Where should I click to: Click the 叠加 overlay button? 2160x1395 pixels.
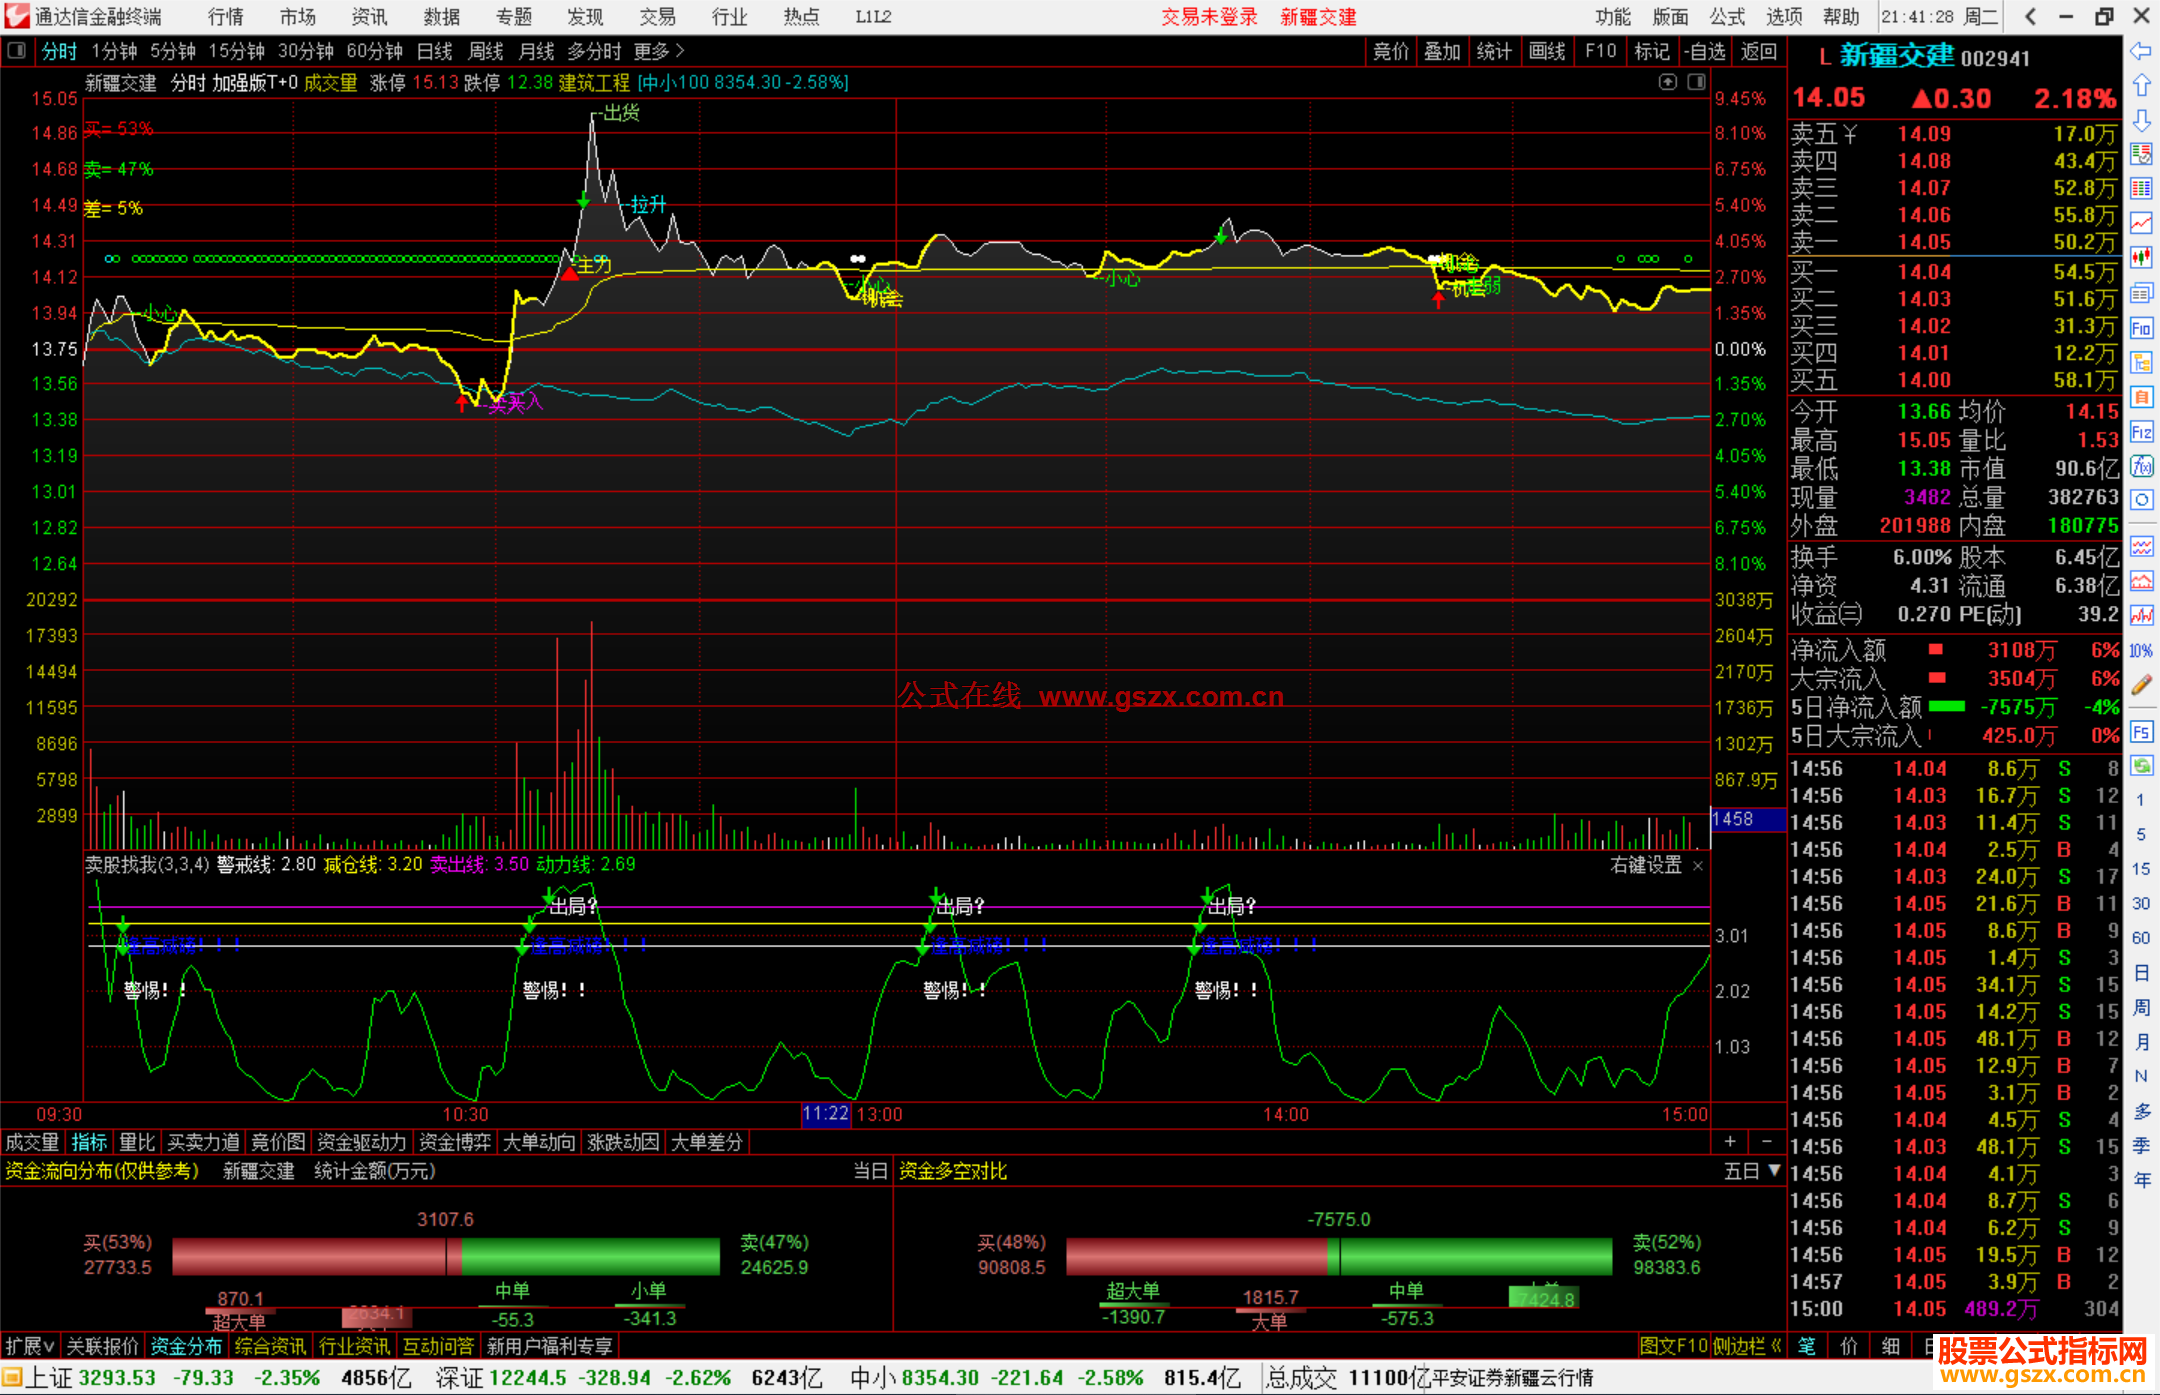coord(1442,51)
